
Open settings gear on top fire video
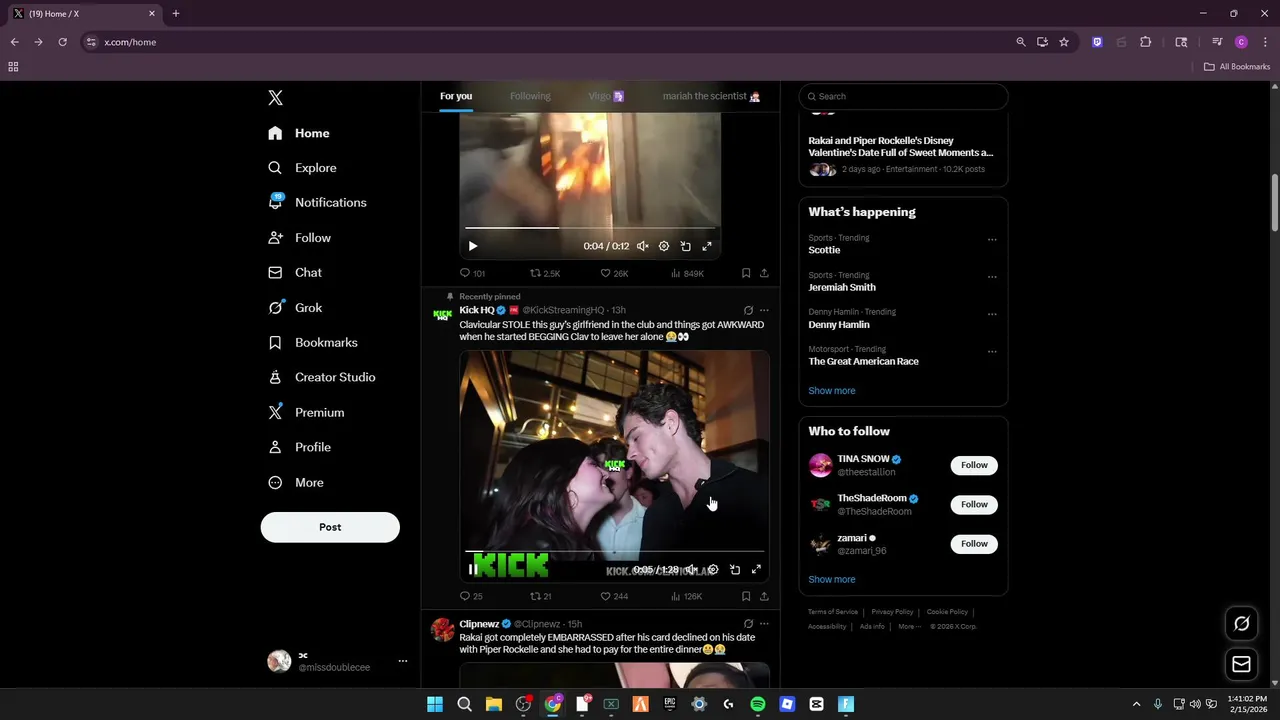coord(664,246)
